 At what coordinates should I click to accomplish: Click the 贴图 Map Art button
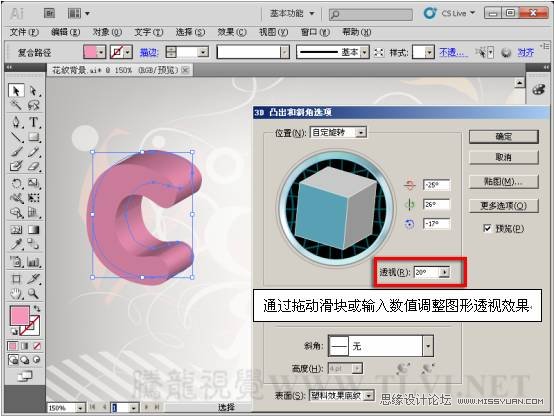click(x=503, y=182)
